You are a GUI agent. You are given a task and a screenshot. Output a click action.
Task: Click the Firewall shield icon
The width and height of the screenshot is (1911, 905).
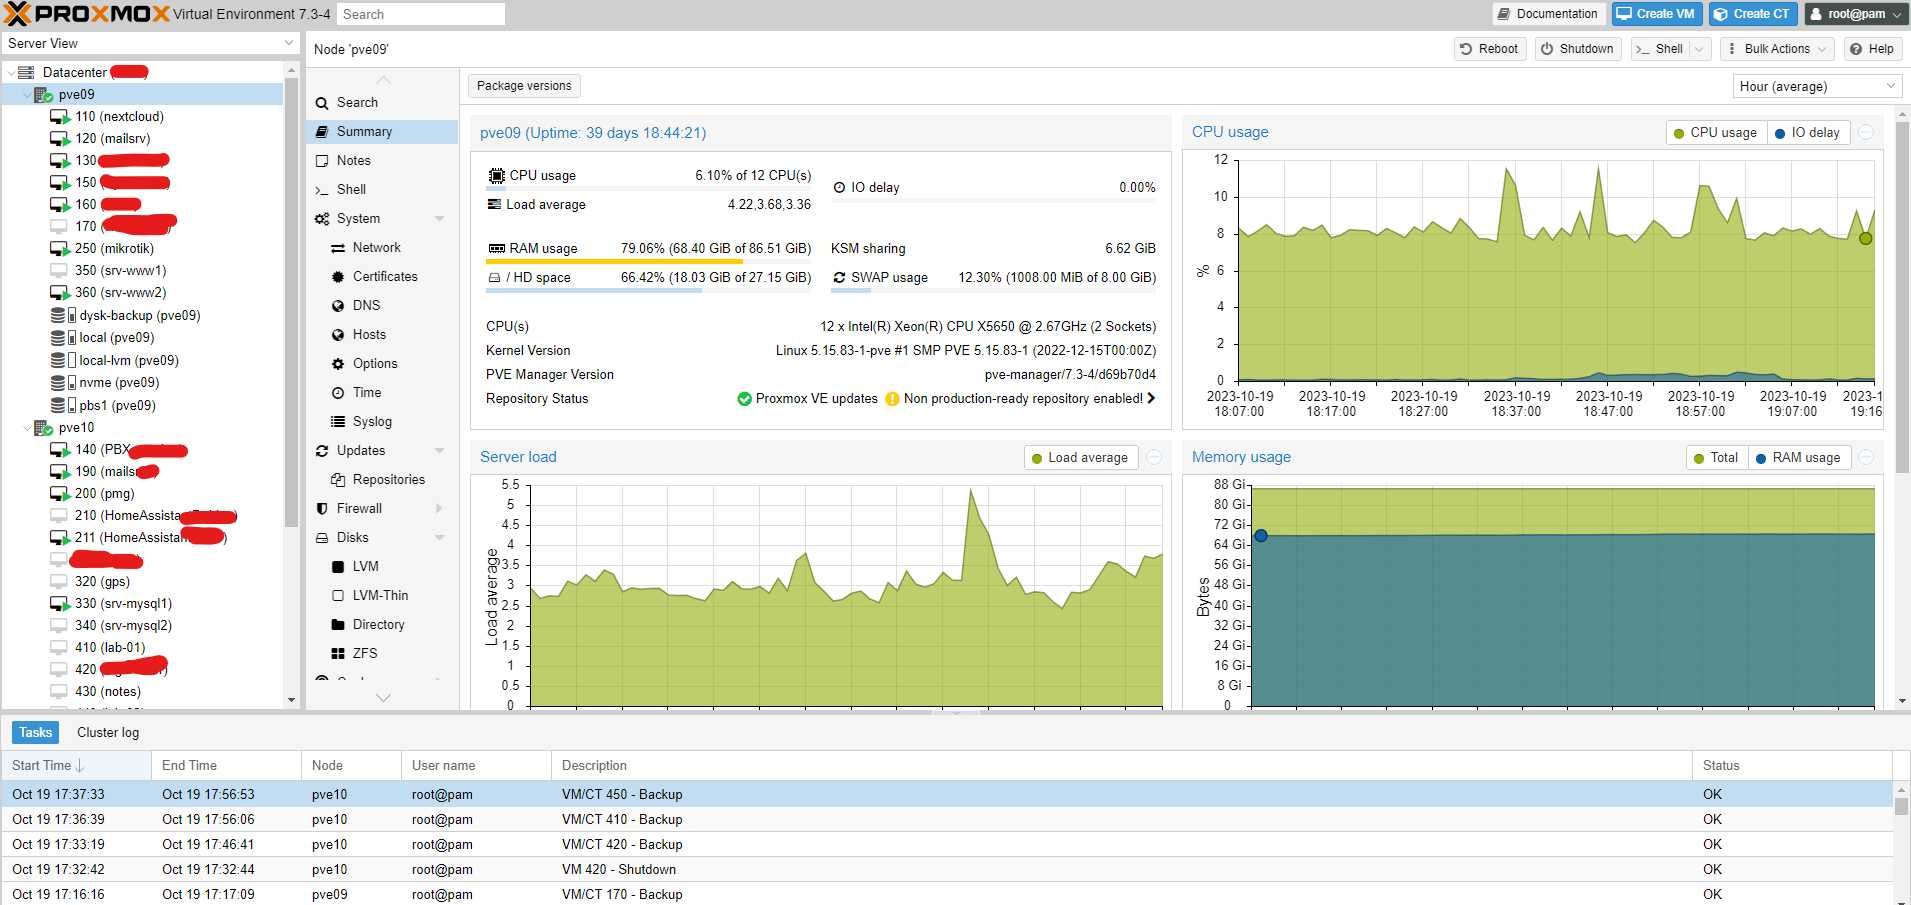click(322, 509)
